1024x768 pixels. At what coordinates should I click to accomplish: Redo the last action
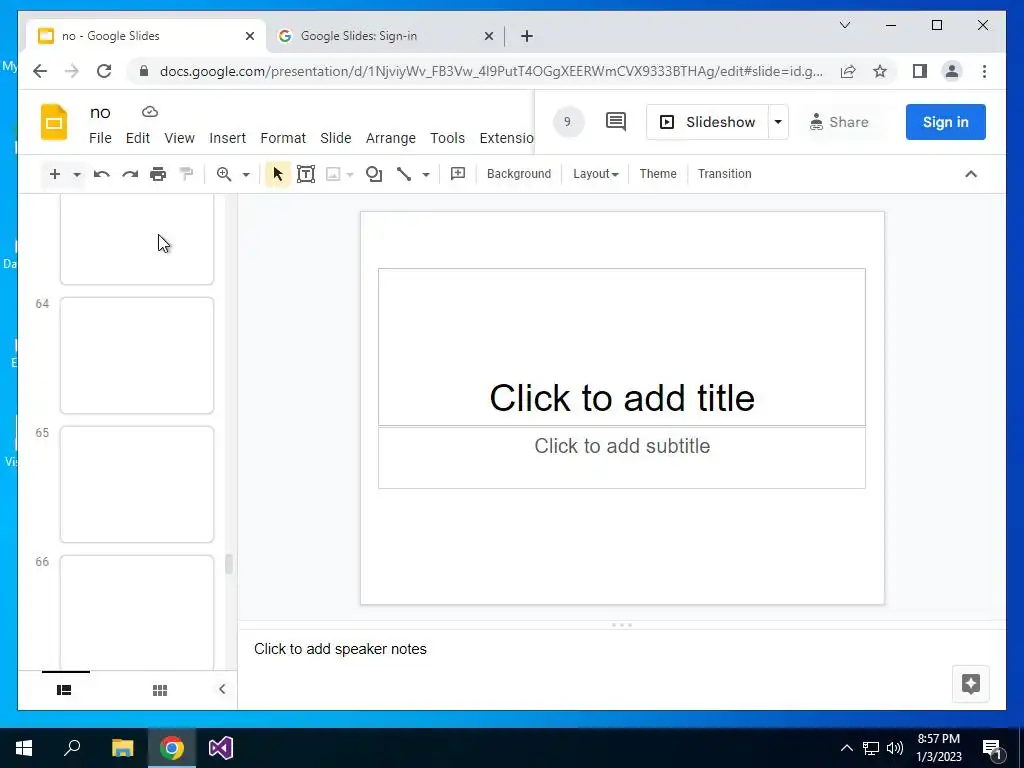click(130, 174)
